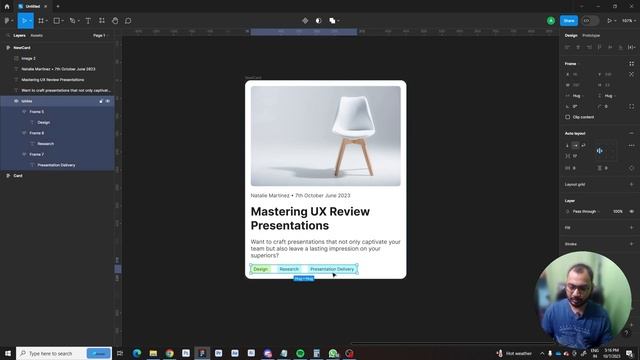Click the chair image on the card
The height and width of the screenshot is (360, 640).
325,136
